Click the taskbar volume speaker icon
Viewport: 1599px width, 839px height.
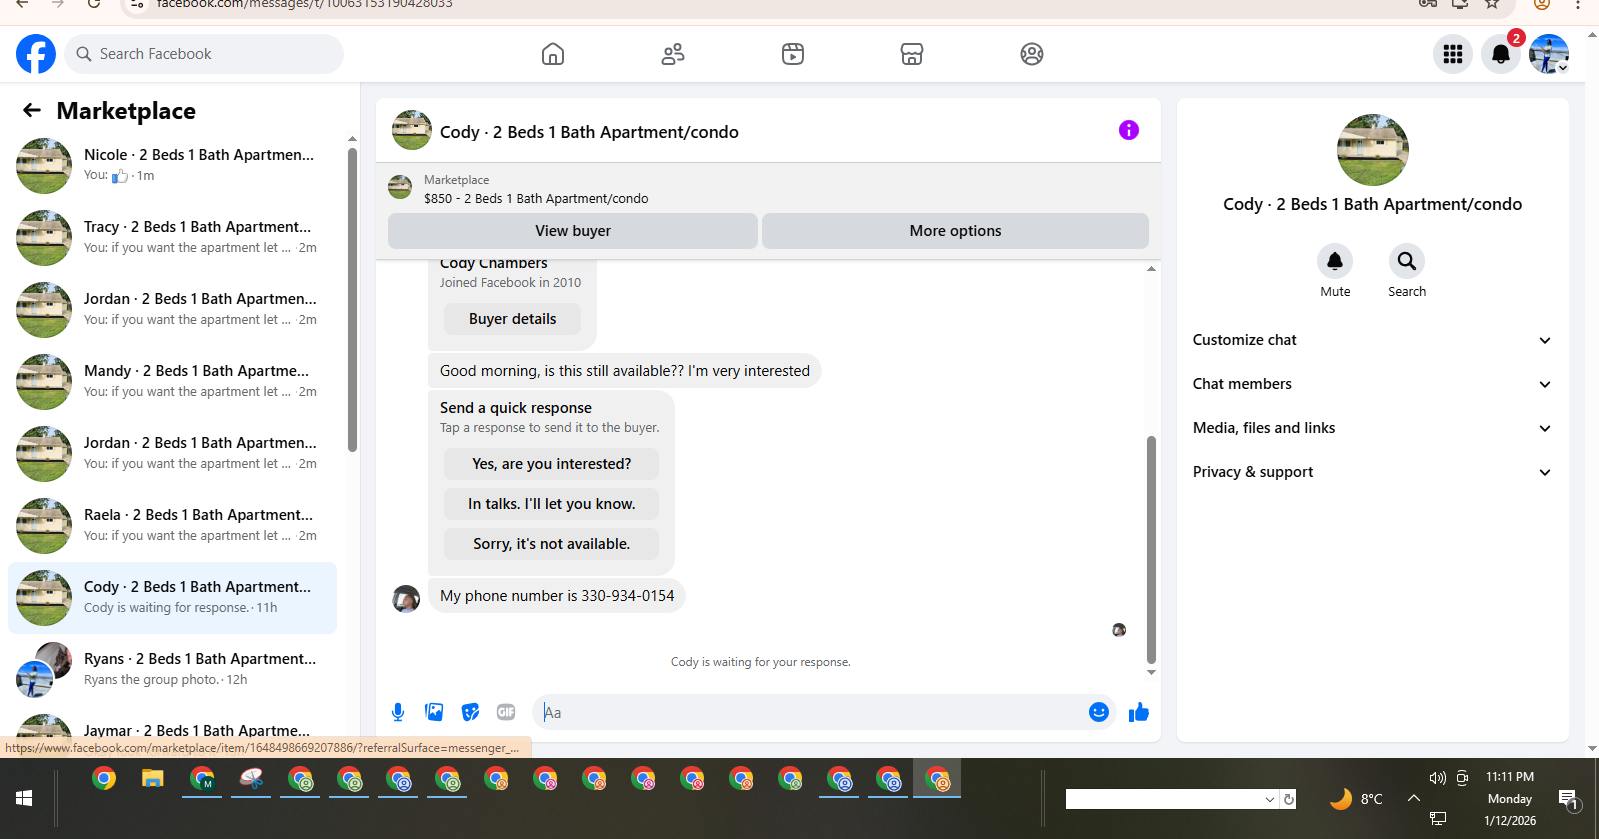(1437, 778)
